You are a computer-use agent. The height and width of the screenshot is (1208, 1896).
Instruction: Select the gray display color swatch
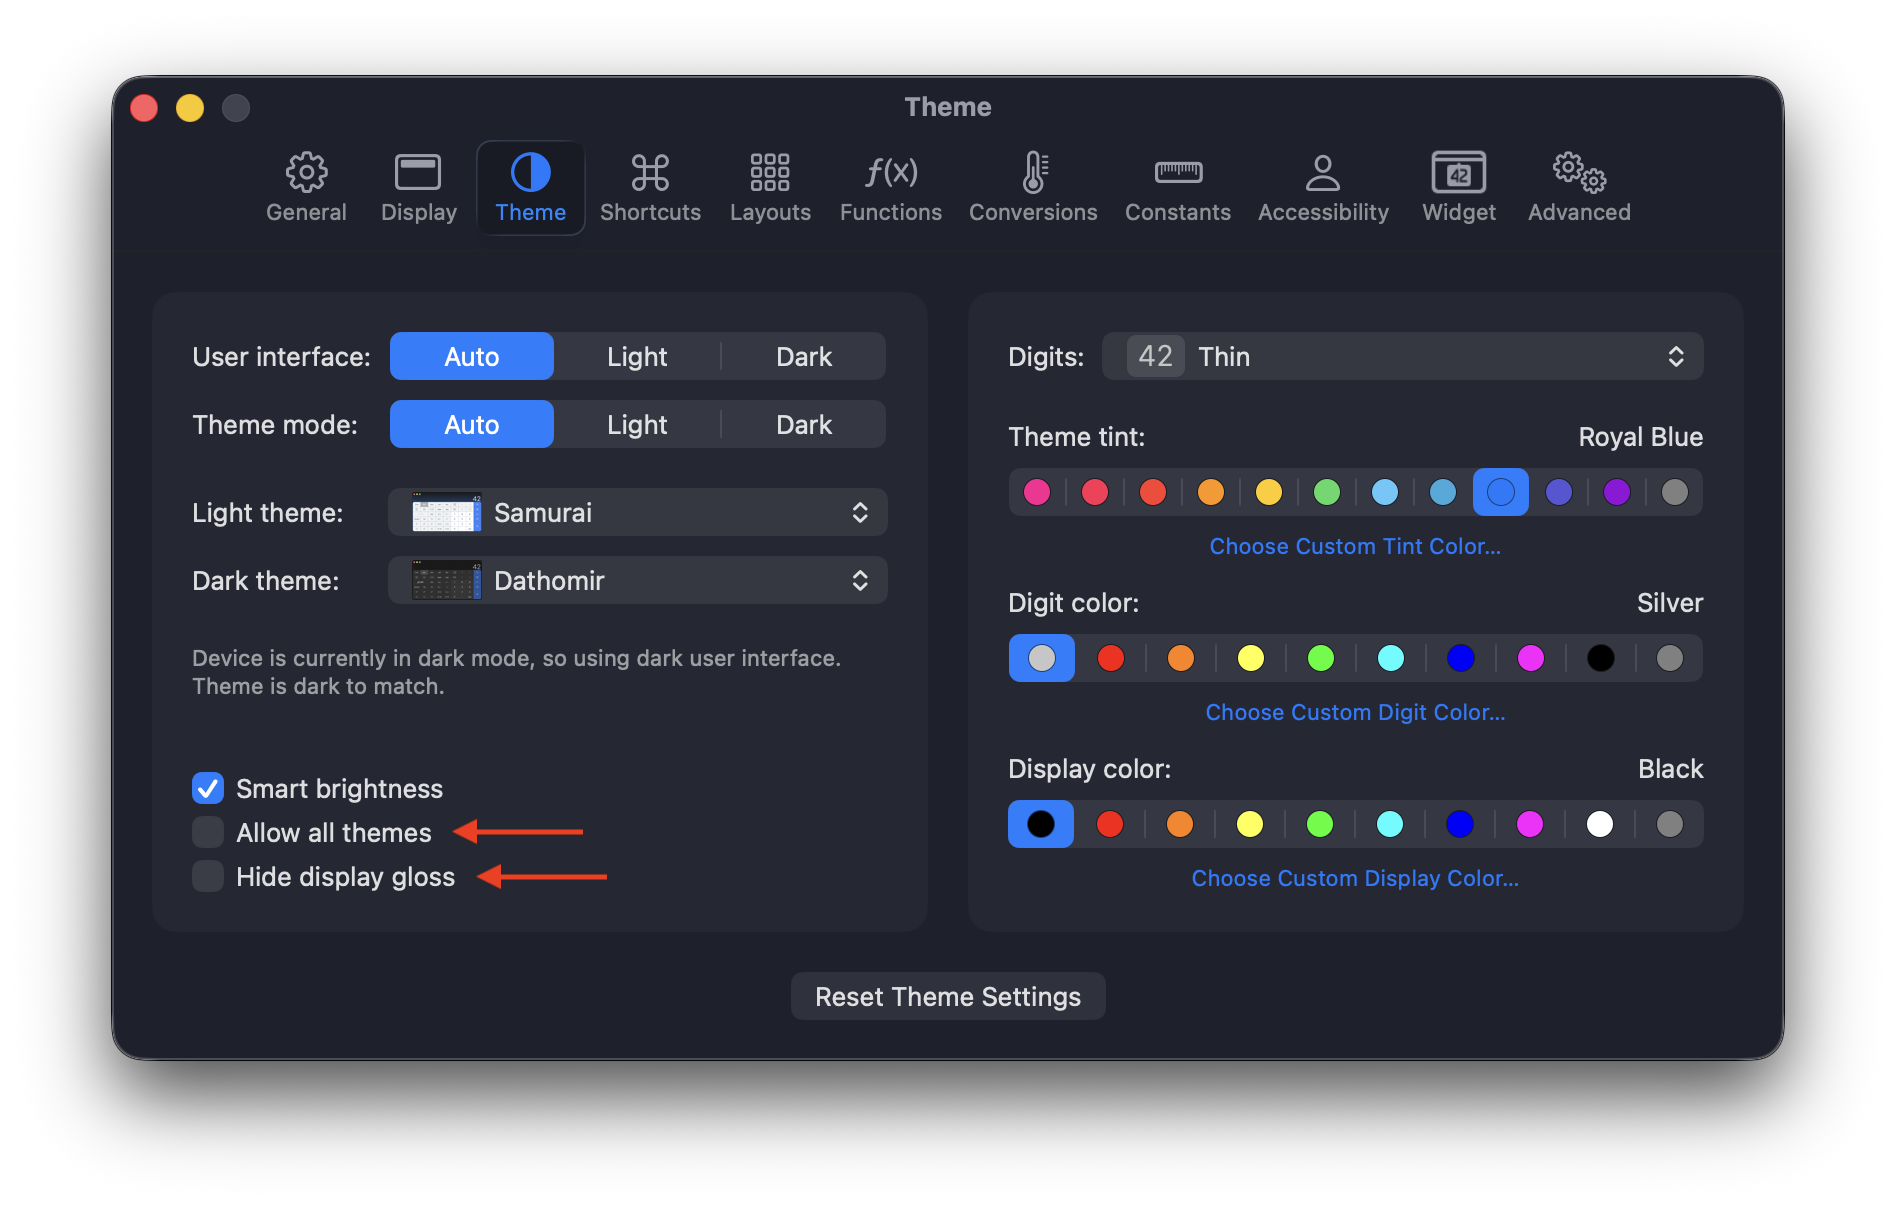[x=1670, y=824]
